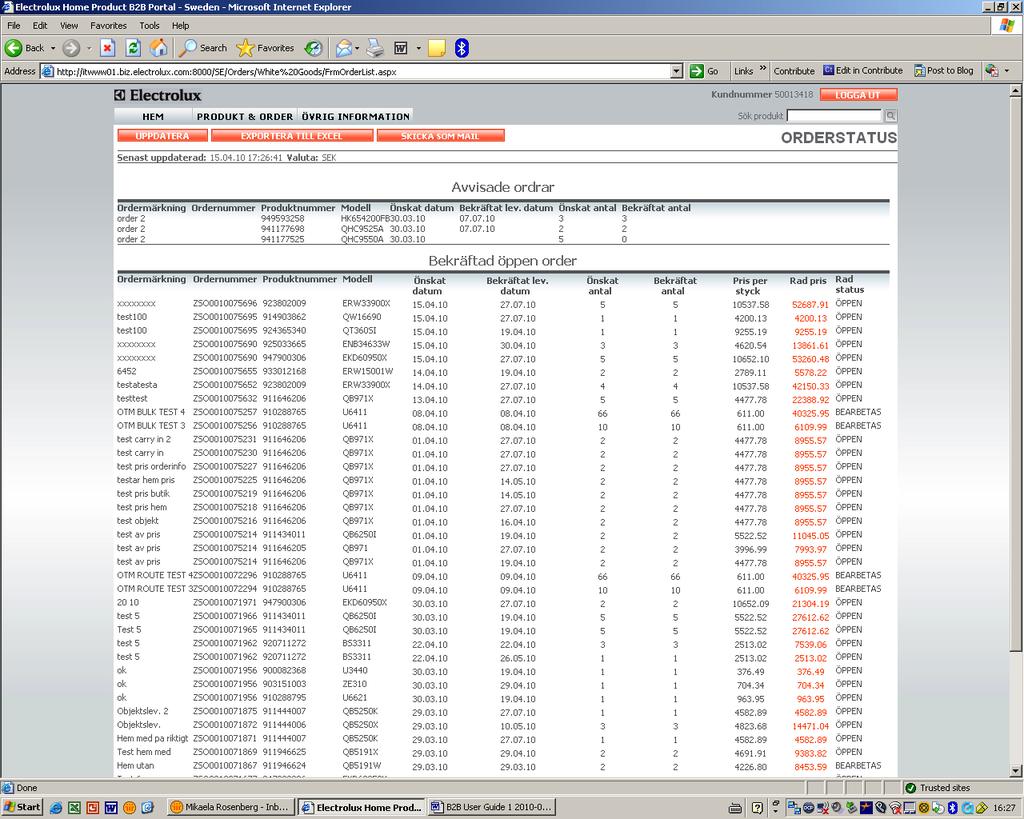Open PowerPoint quick launch icon
Image resolution: width=1024 pixels, height=819 pixels.
(x=93, y=807)
